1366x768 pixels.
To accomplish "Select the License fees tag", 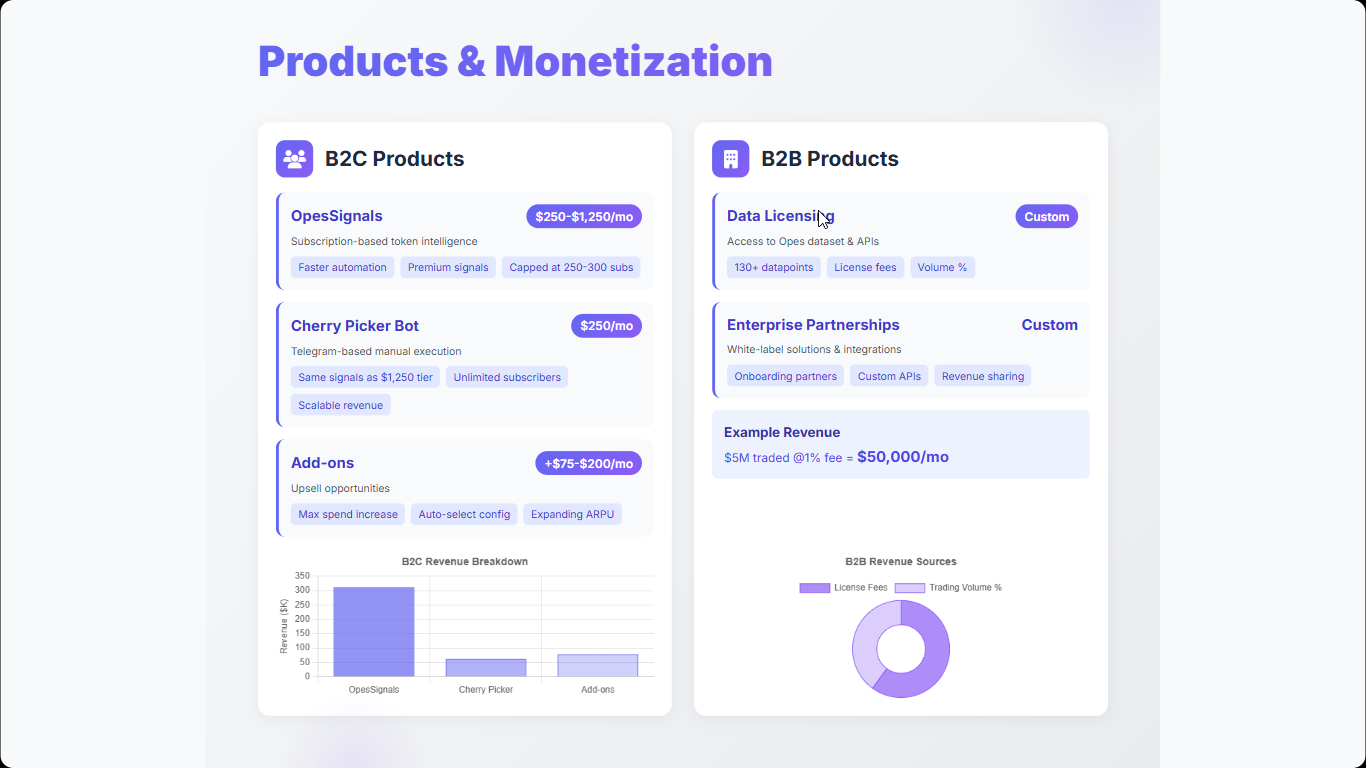I will [866, 267].
